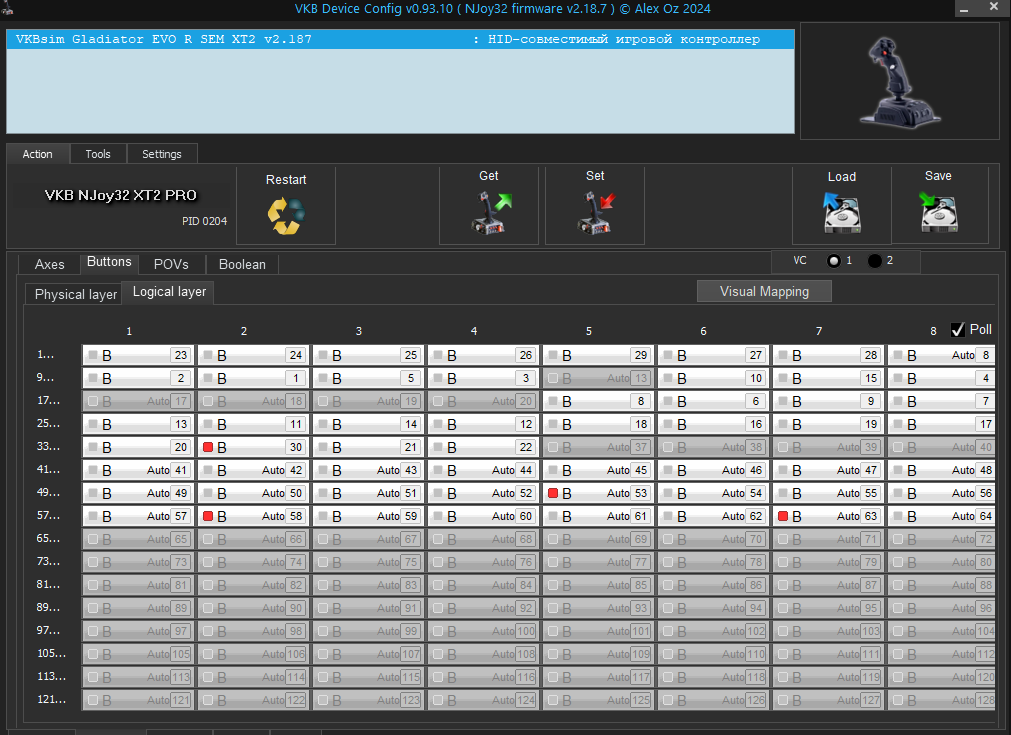Select the Logical layer tab
Viewport: 1011px width, 735px height.
169,292
